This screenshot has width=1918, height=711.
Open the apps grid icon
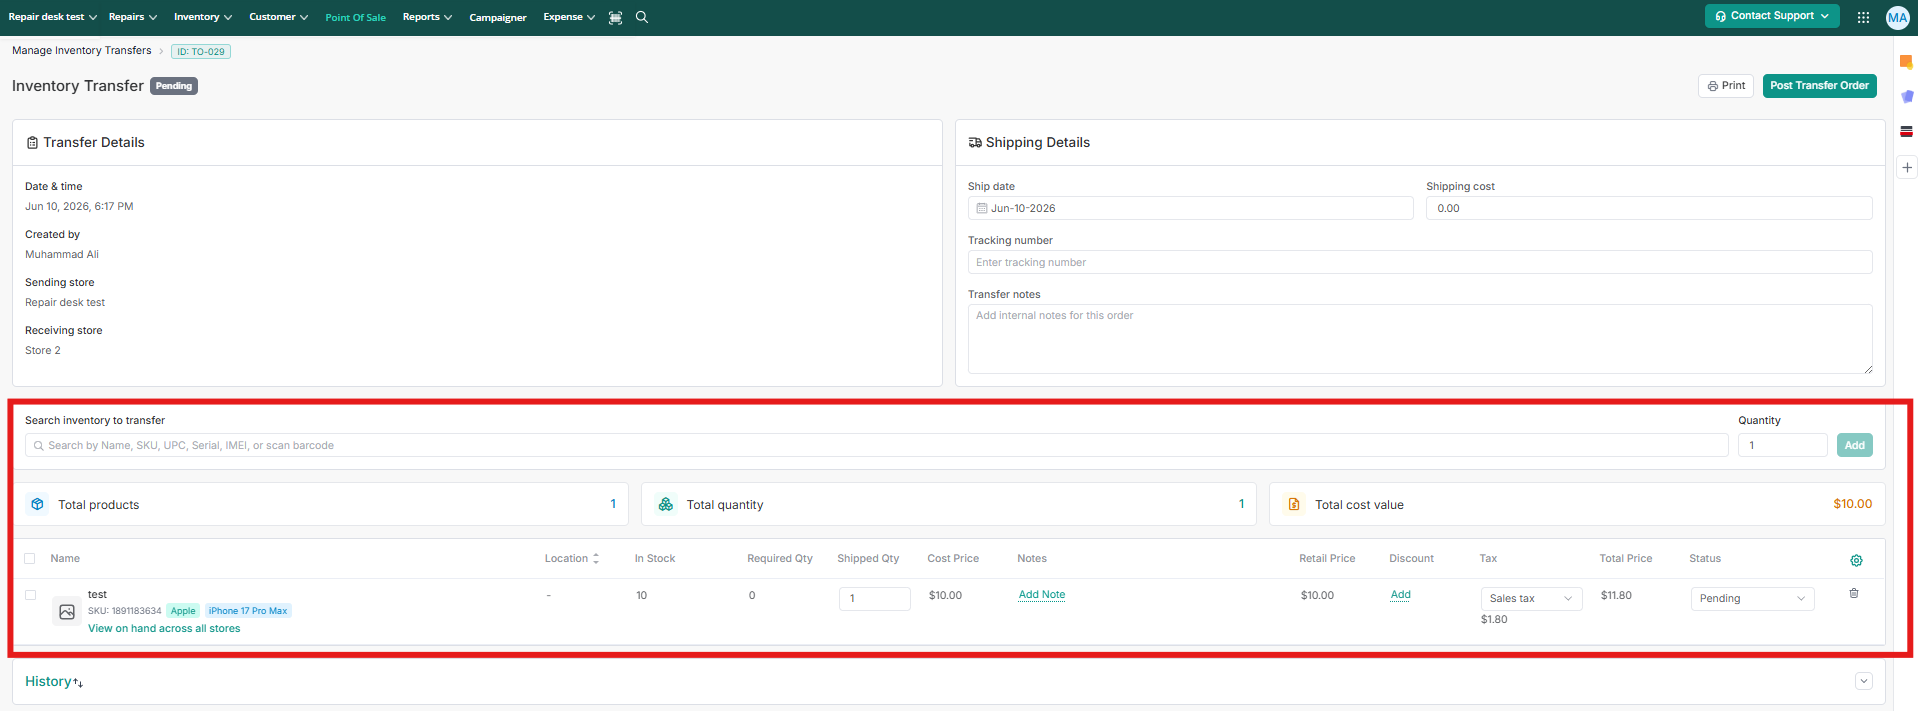[1863, 17]
